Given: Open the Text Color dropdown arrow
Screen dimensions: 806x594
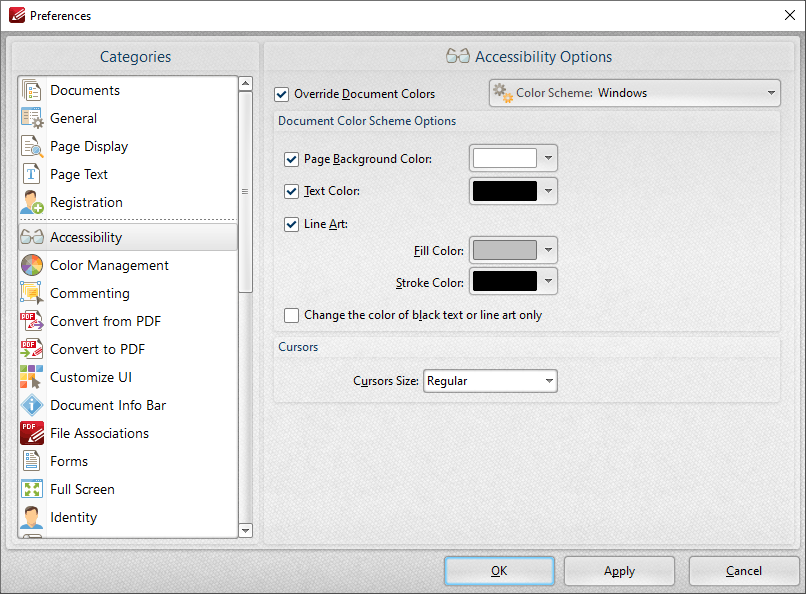Looking at the screenshot, I should [x=548, y=191].
